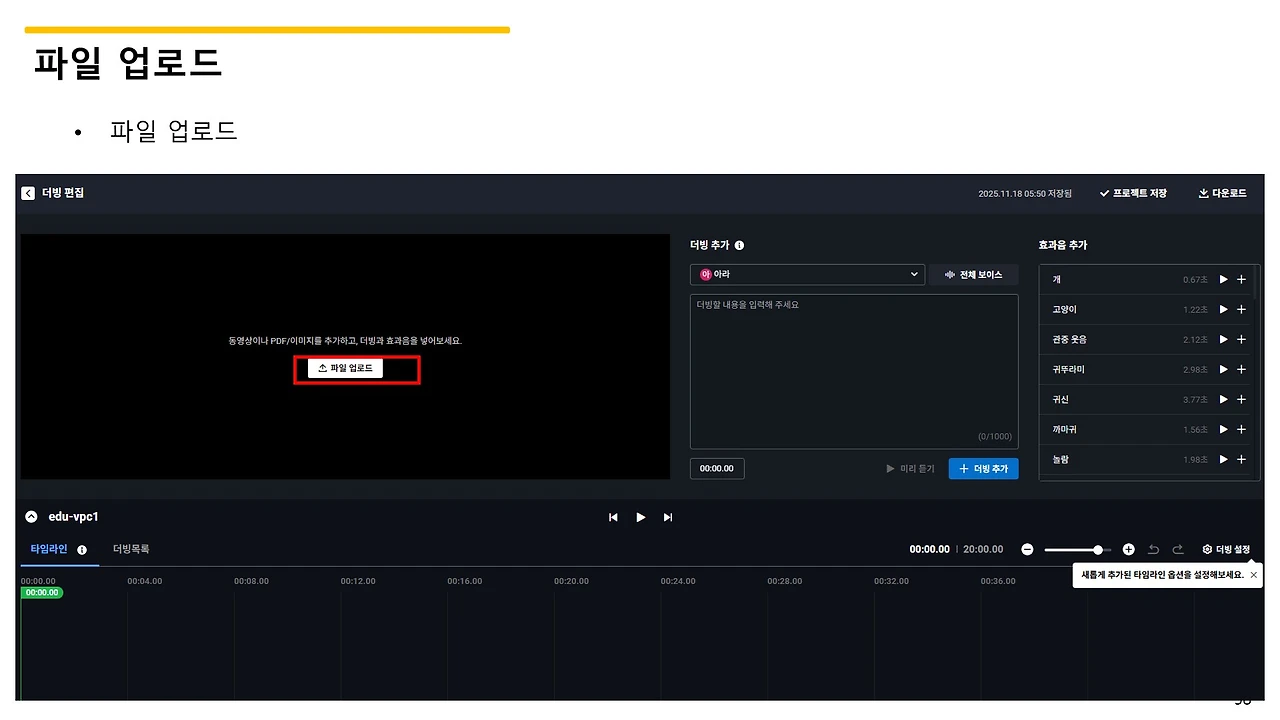Viewport: 1280px width, 720px height.
Task: Click the 프로젝트 저장 button
Action: coord(1133,193)
